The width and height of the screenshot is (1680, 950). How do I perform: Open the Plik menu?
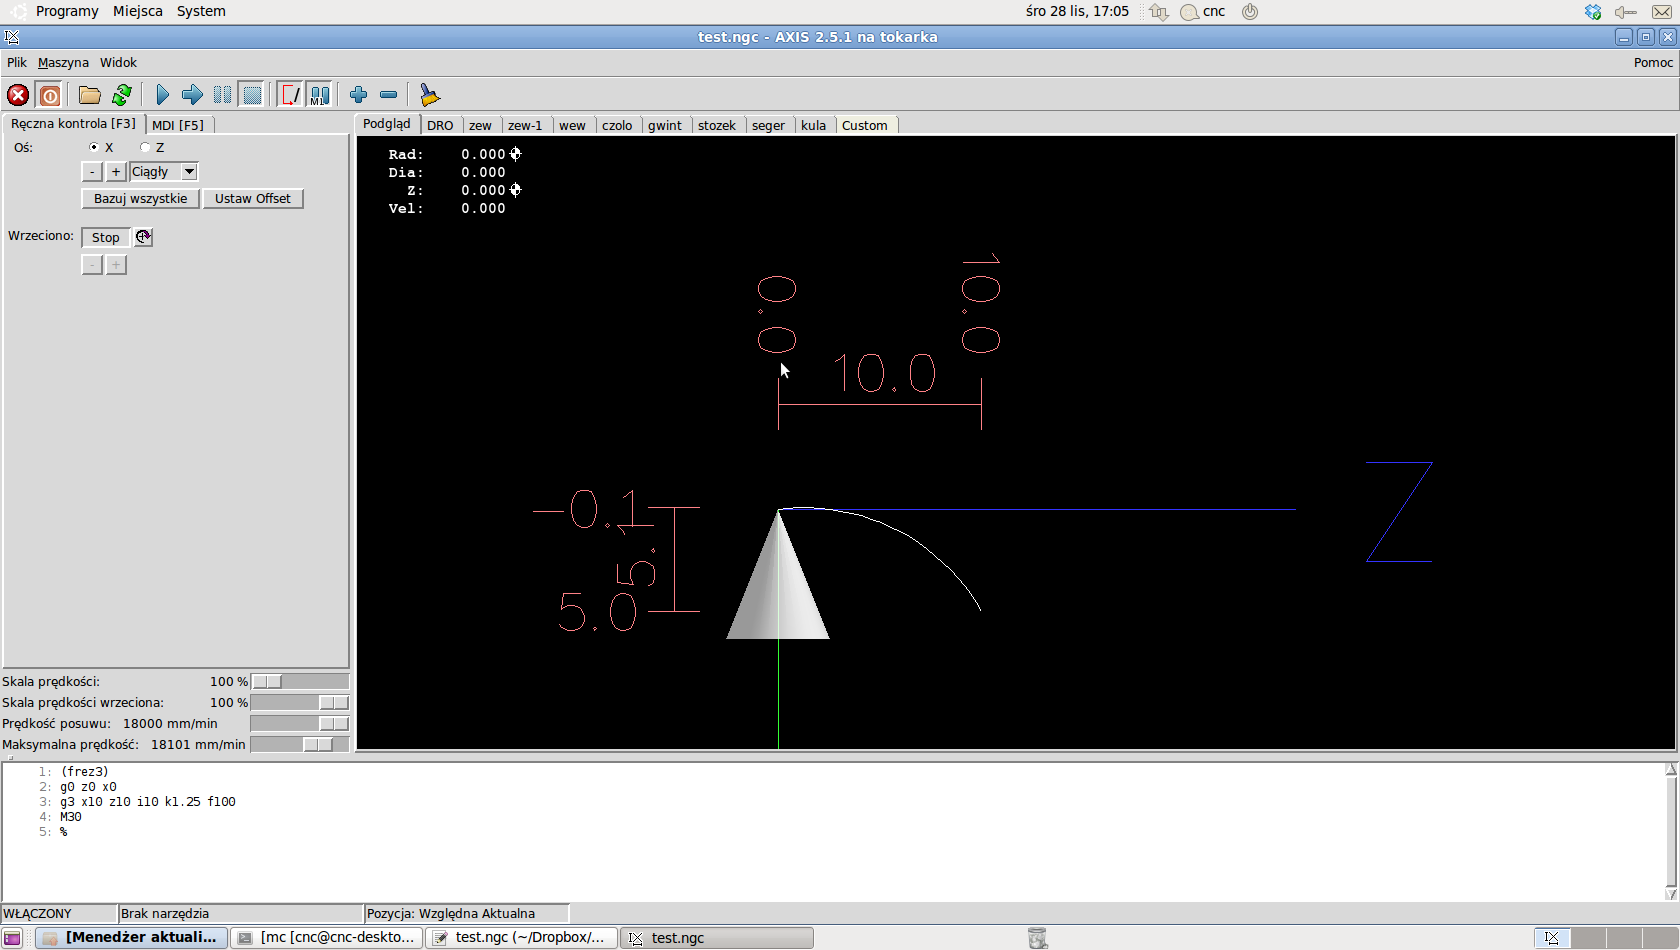click(x=17, y=62)
